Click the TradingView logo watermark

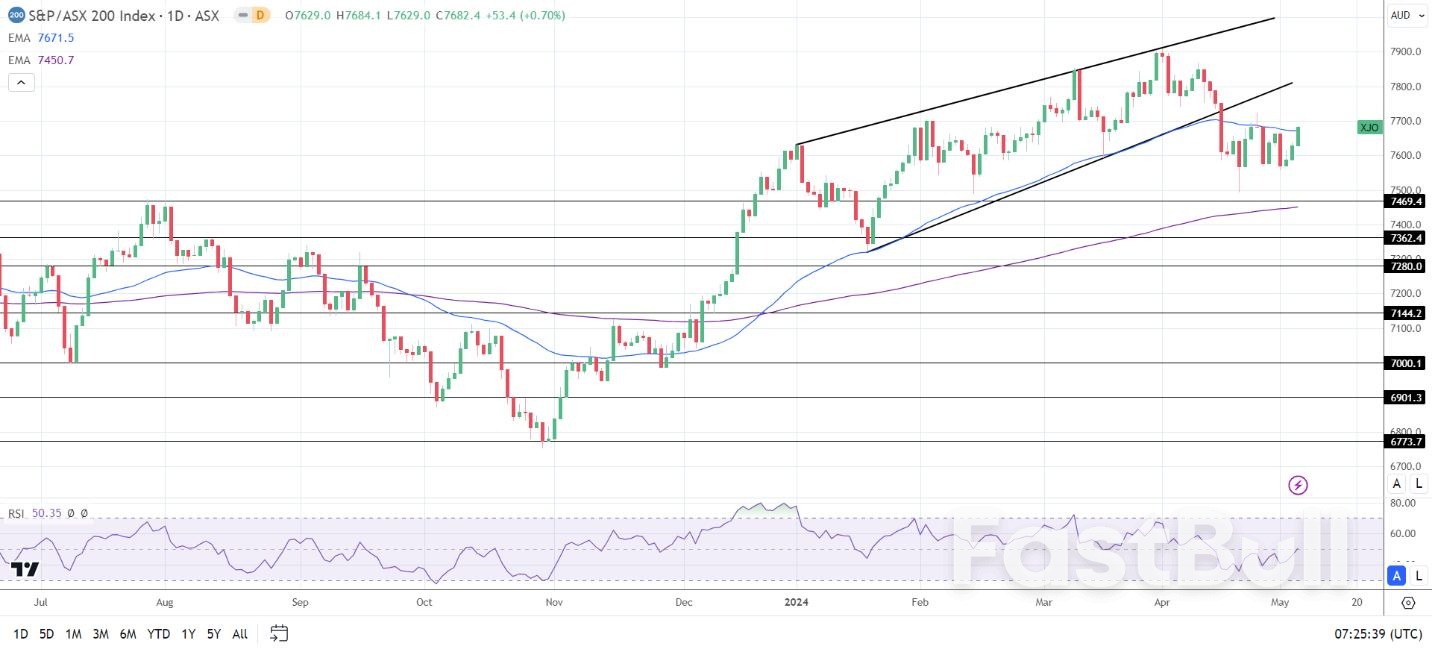point(24,568)
